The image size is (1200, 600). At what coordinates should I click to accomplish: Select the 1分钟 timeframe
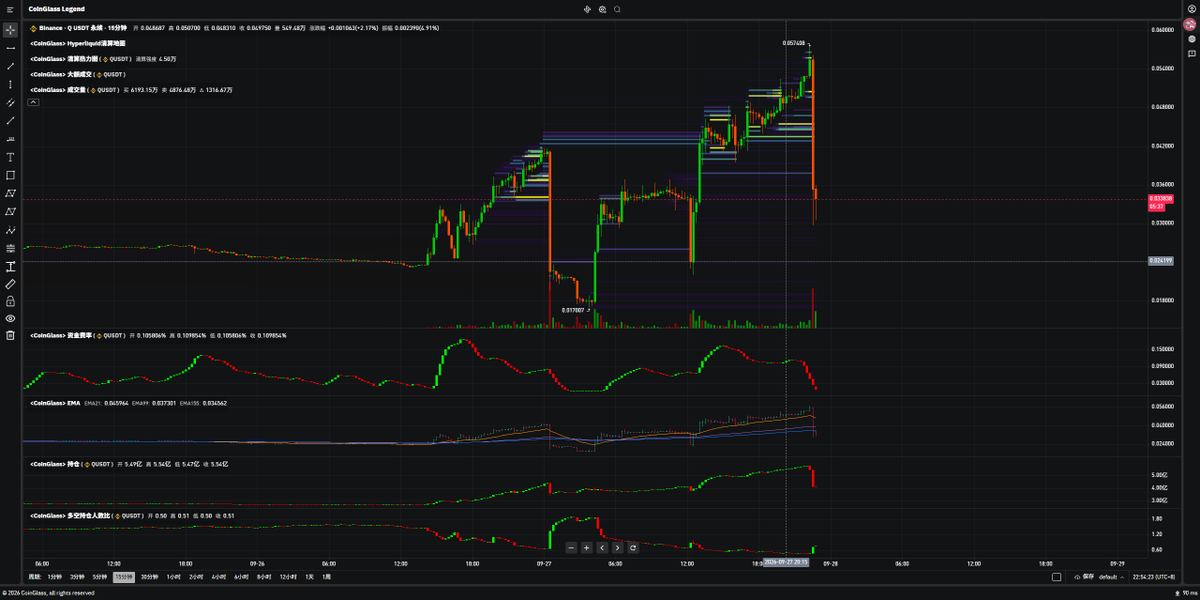point(55,577)
